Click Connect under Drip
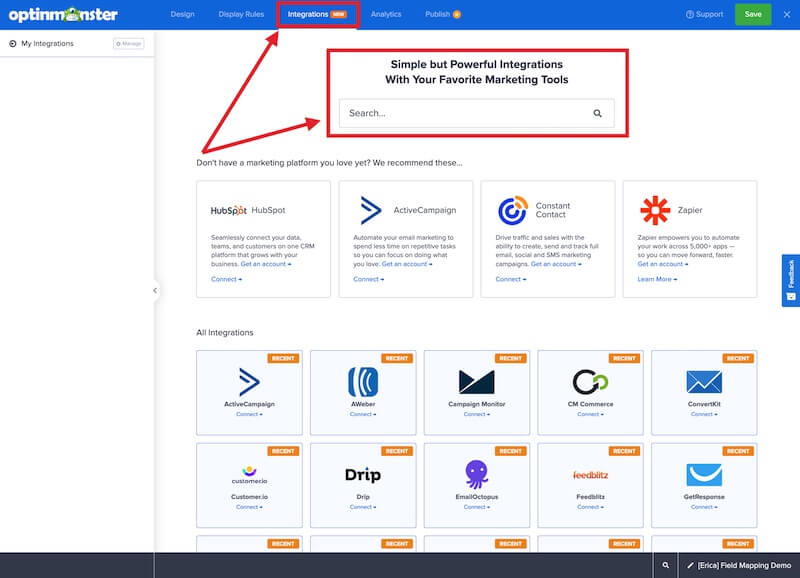 [363, 507]
